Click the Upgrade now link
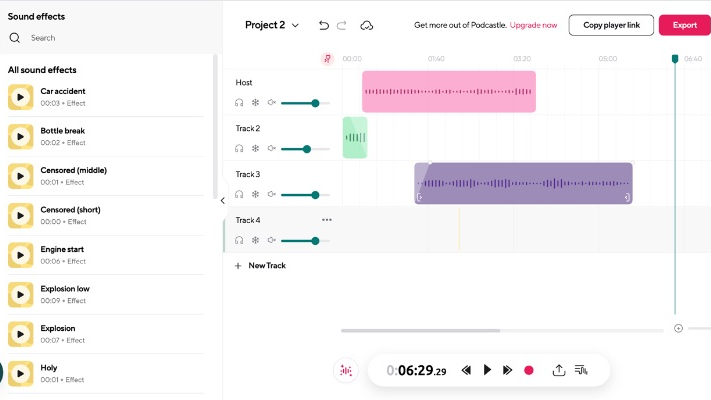The height and width of the screenshot is (400, 711). click(533, 25)
